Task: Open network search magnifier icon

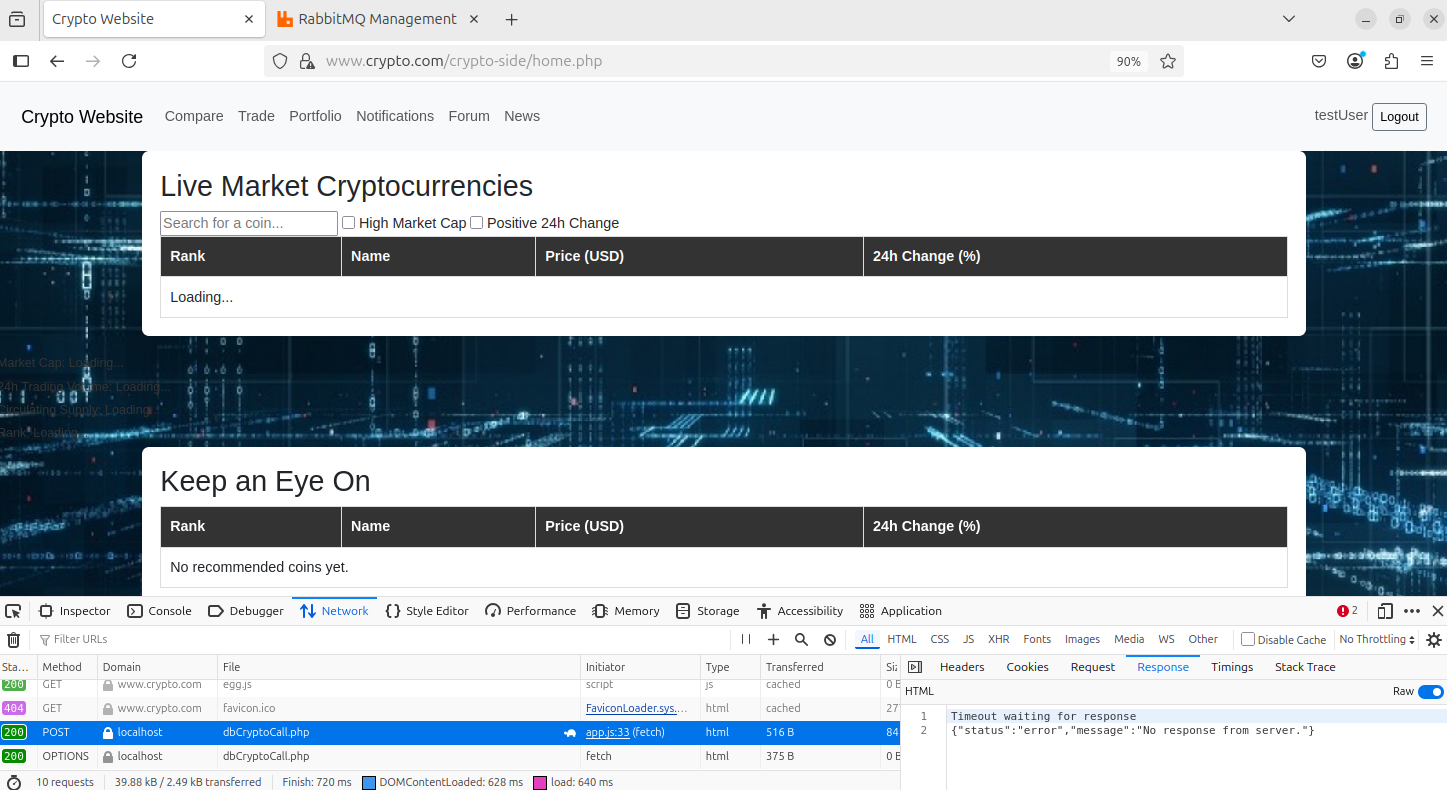Action: pos(801,640)
